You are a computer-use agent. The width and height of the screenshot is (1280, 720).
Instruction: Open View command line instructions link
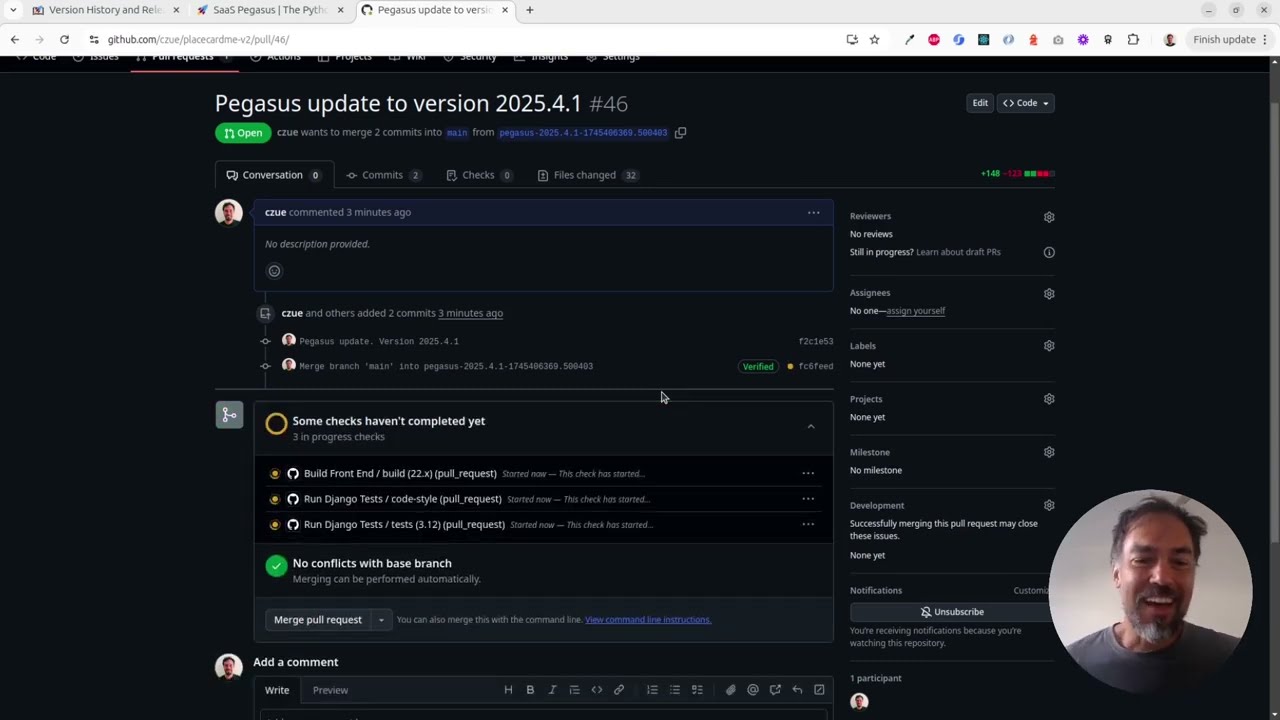pyautogui.click(x=648, y=620)
